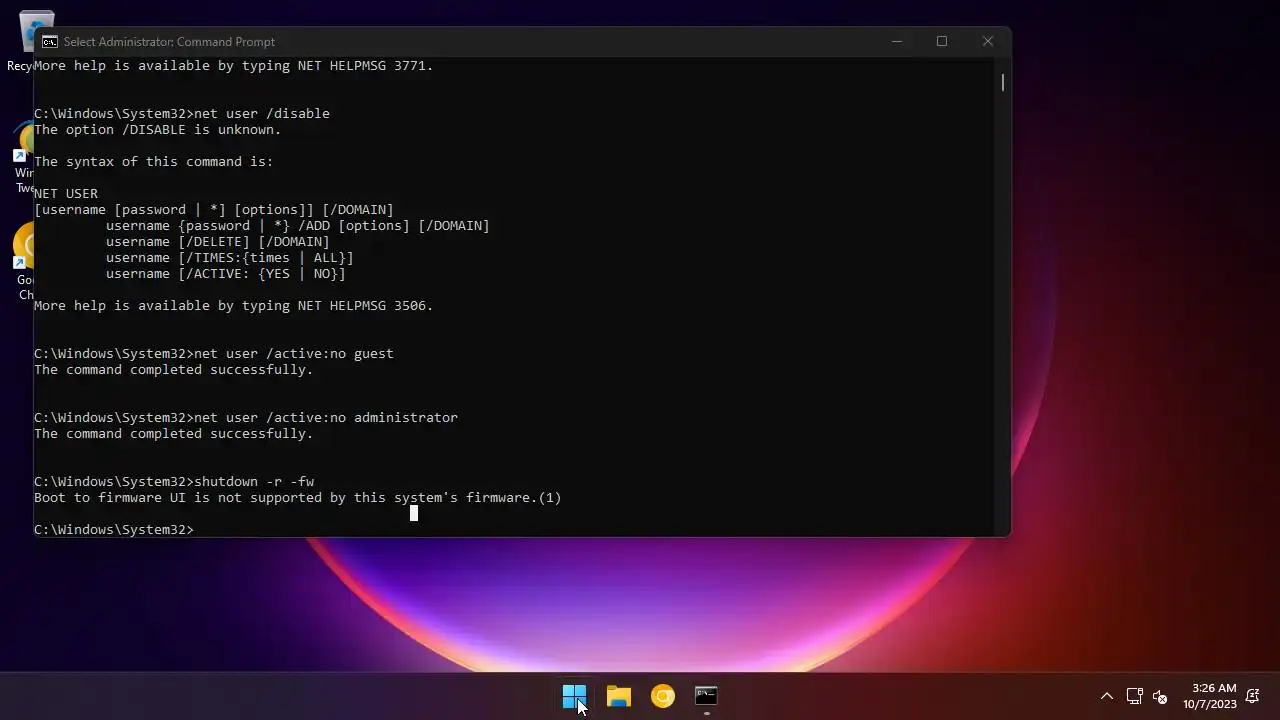This screenshot has width=1280, height=720.
Task: Open the Windows Start menu
Action: point(574,696)
